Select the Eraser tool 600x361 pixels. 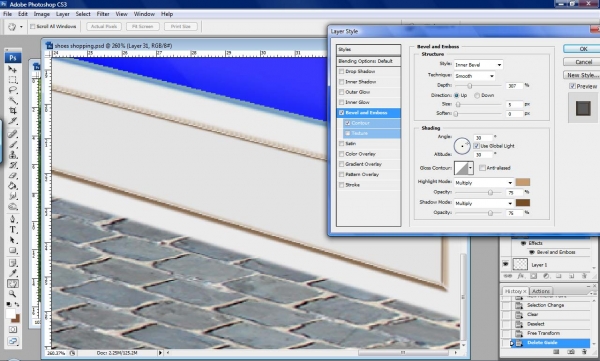coord(13,175)
